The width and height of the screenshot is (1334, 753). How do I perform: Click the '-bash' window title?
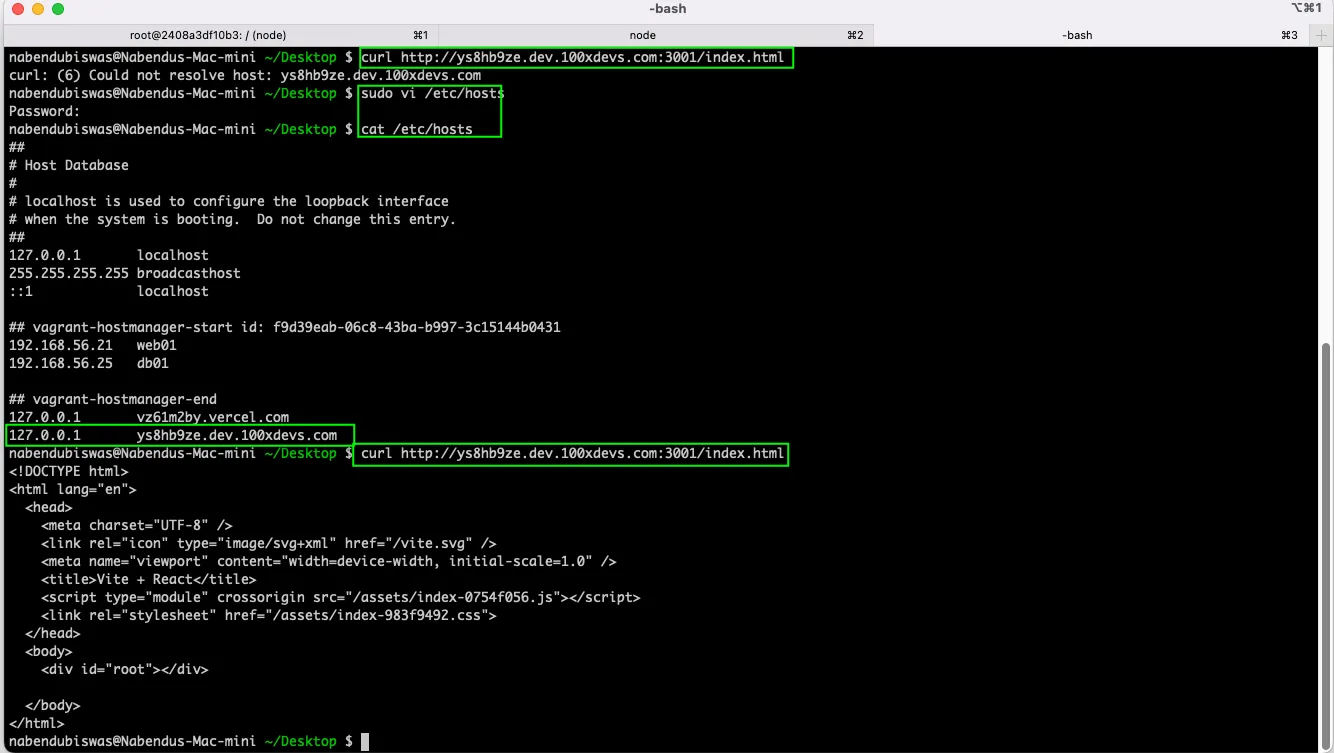[667, 9]
